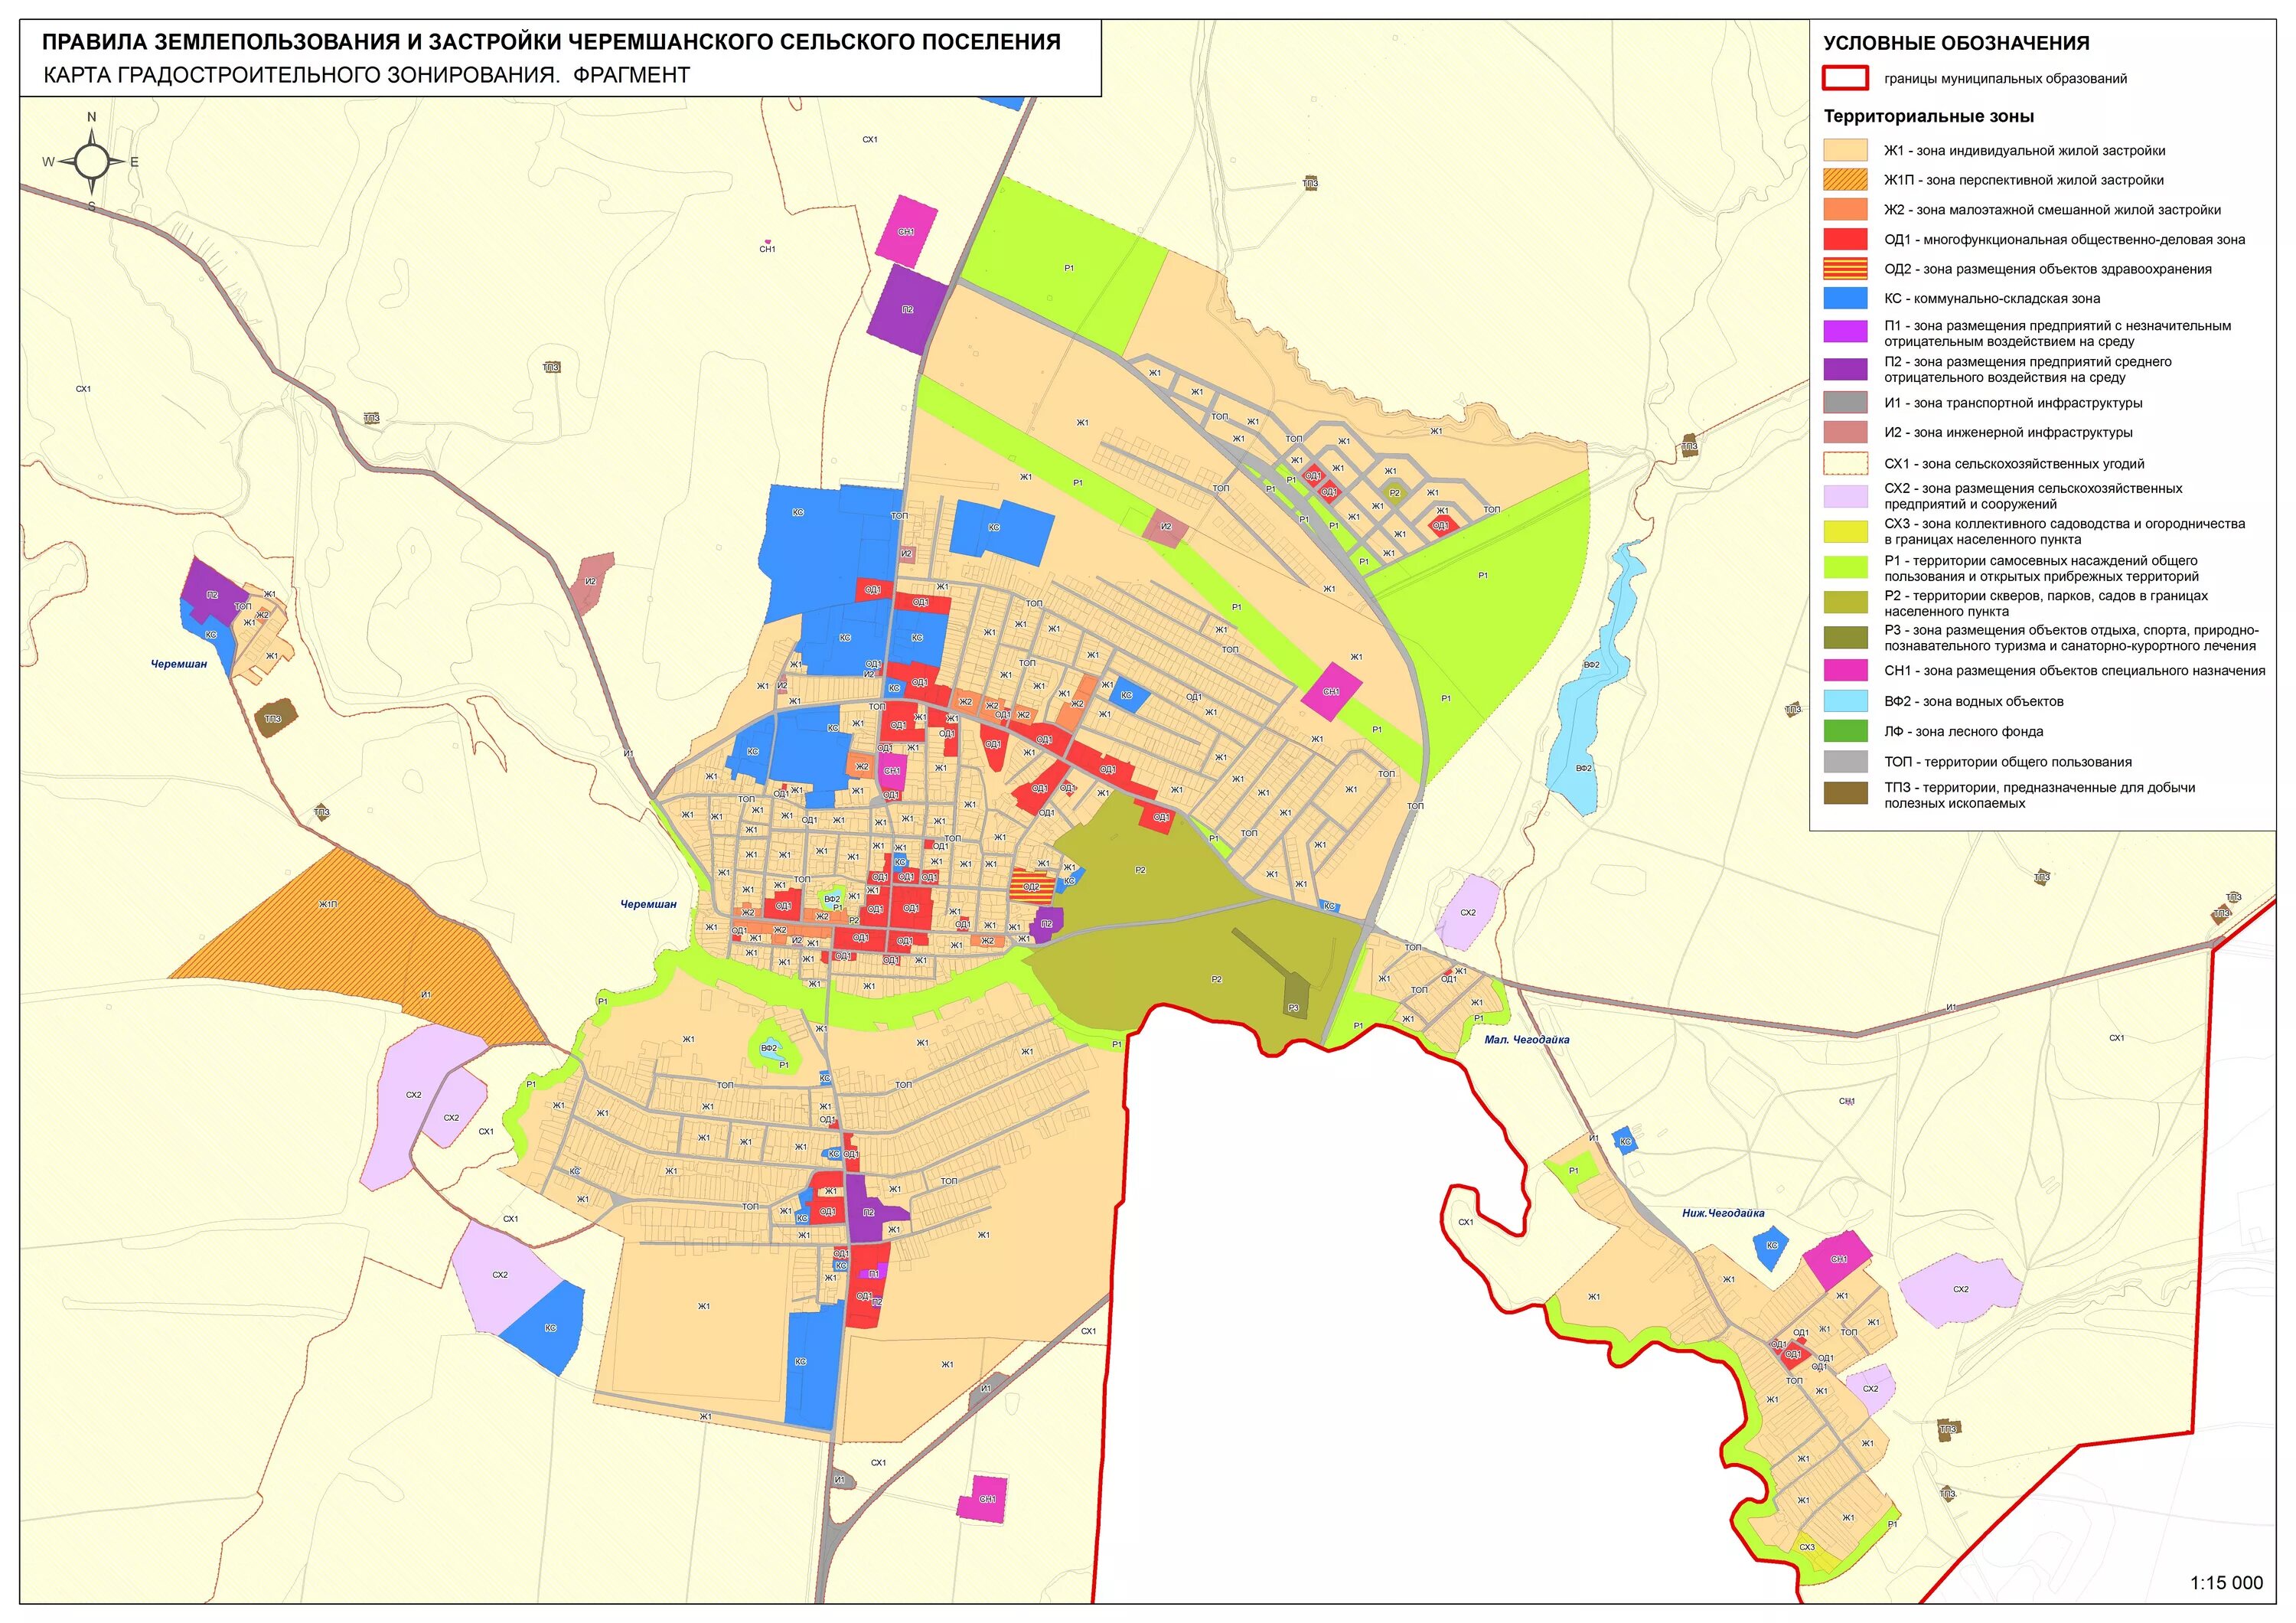
Task: Click the hatched Ж1П legend swatch
Action: click(1845, 180)
